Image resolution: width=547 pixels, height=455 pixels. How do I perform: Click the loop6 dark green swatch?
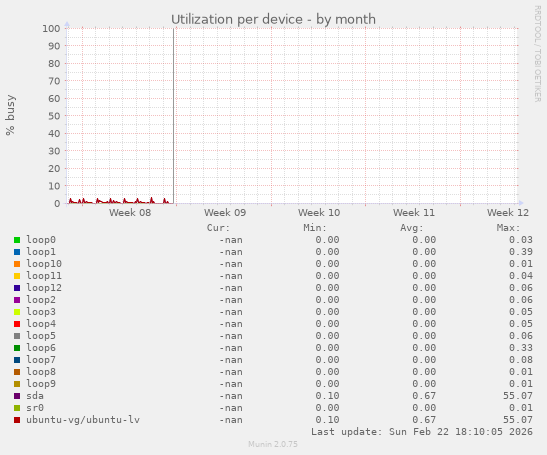point(17,348)
